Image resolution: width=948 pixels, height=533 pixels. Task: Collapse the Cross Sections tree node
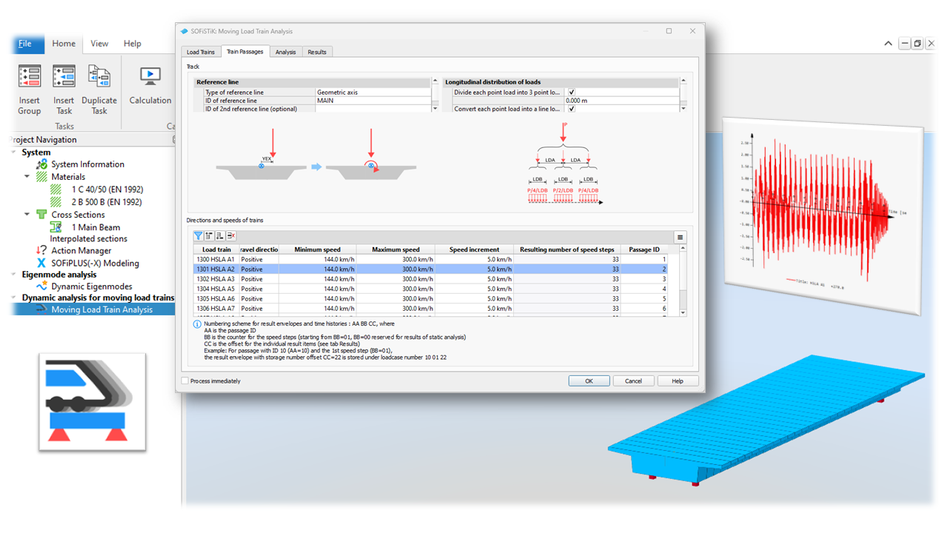tap(27, 215)
